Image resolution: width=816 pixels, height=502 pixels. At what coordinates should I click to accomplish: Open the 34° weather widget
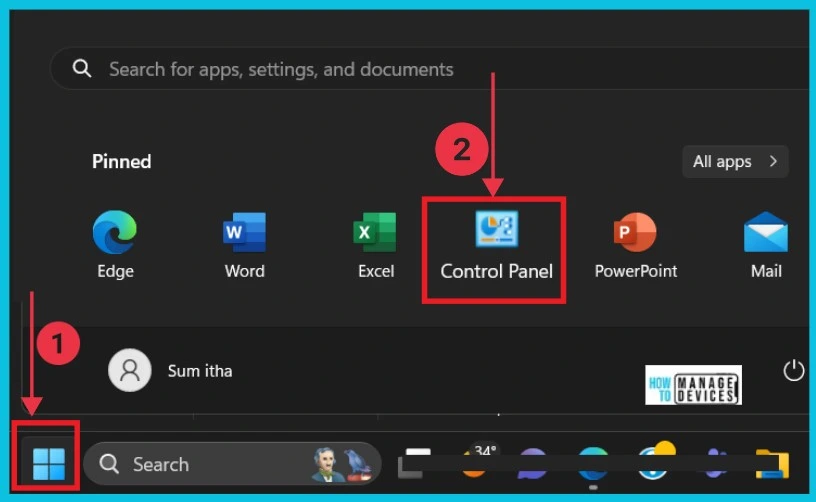[479, 461]
